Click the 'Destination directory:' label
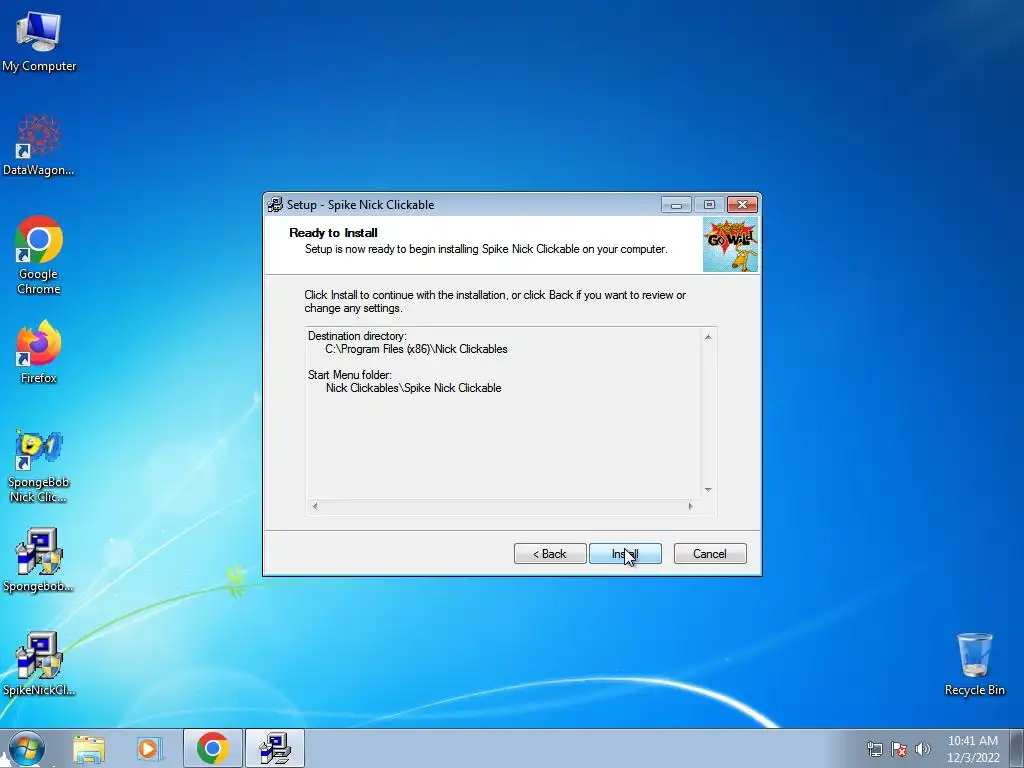 357,336
